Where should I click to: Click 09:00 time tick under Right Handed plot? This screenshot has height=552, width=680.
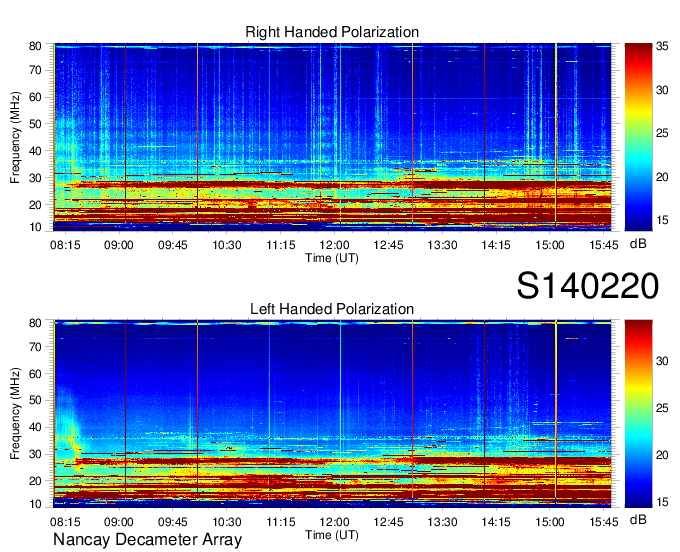119,245
